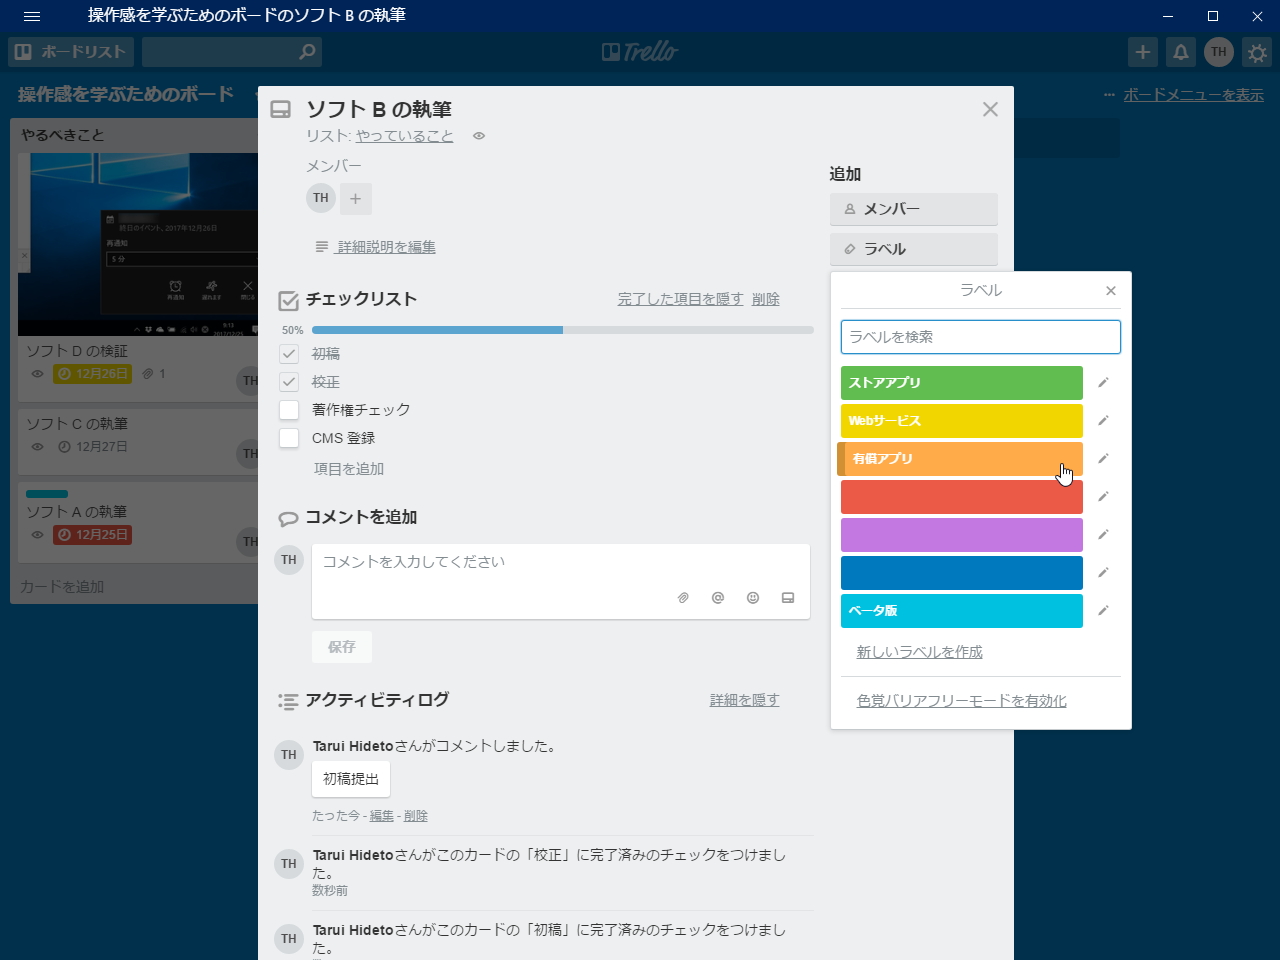Check the CMS 登録 checklist item
Screen dimensions: 1280x960
click(x=289, y=438)
